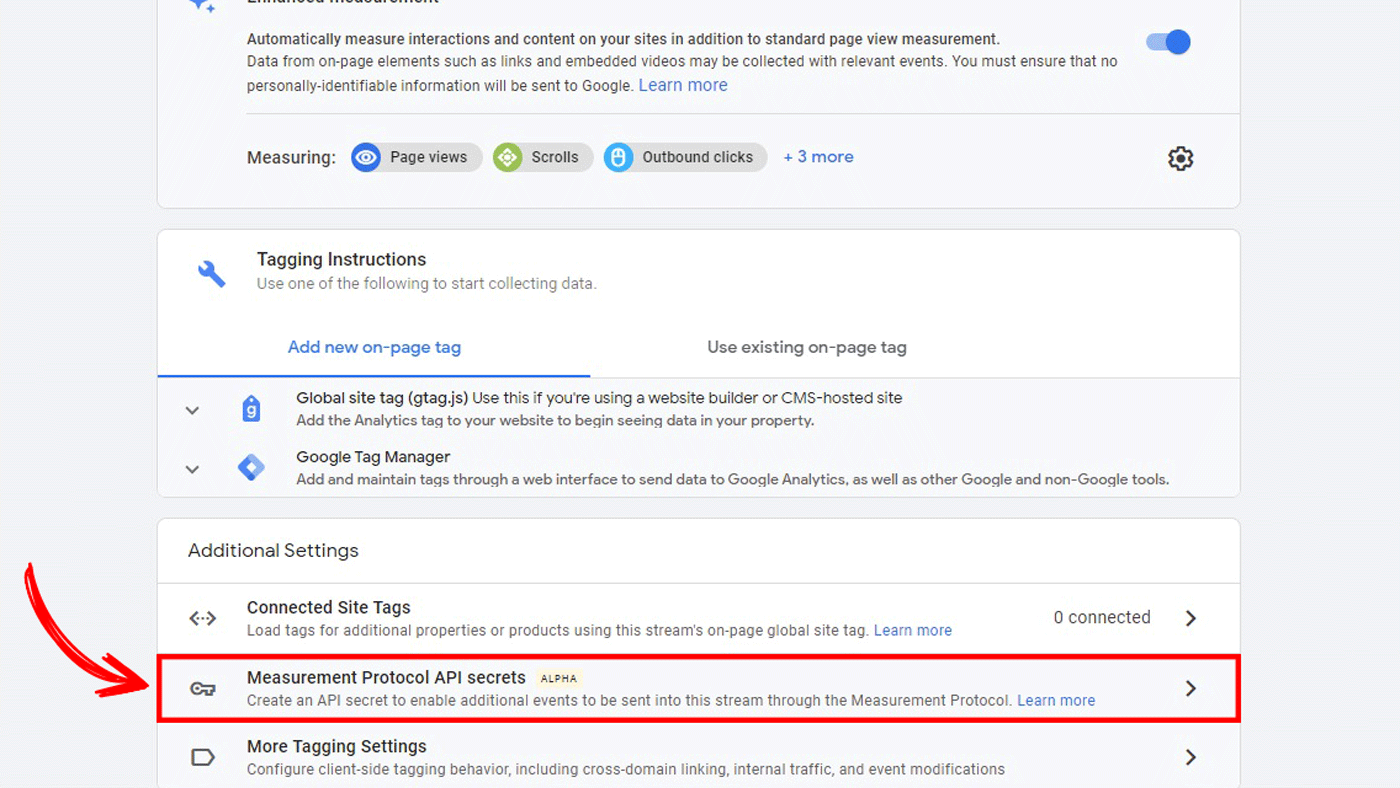1400x788 pixels.
Task: Click the Global site tag (gtag.js) title
Action: [x=382, y=398]
